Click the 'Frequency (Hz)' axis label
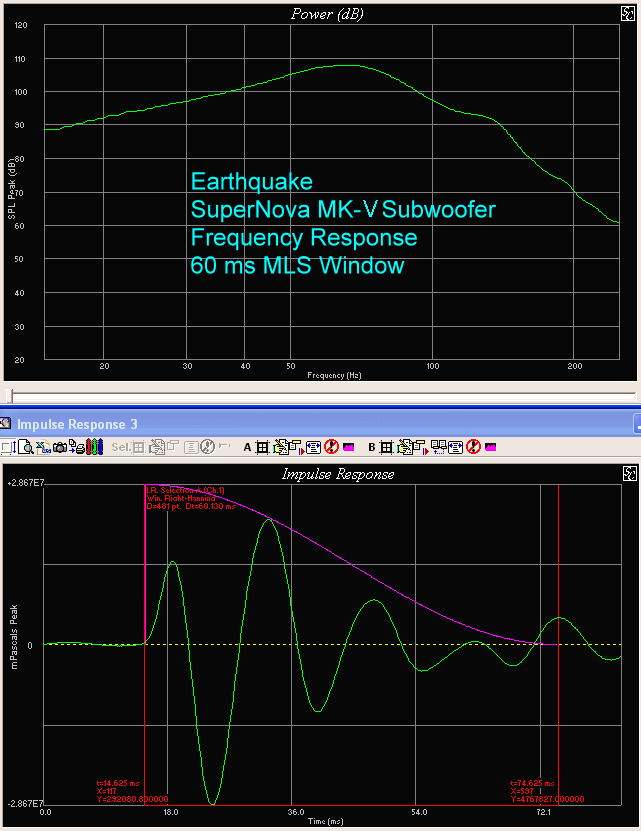641x831 pixels. [x=334, y=375]
